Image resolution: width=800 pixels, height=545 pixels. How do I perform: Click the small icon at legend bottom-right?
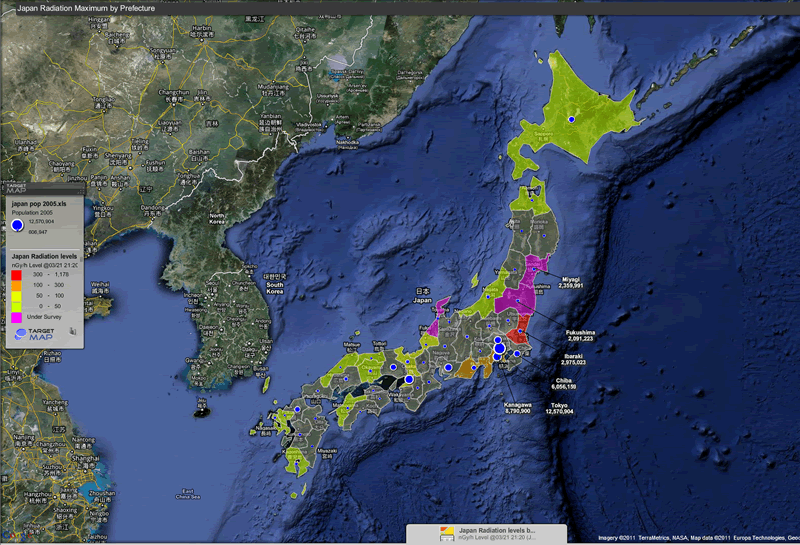coord(73,329)
